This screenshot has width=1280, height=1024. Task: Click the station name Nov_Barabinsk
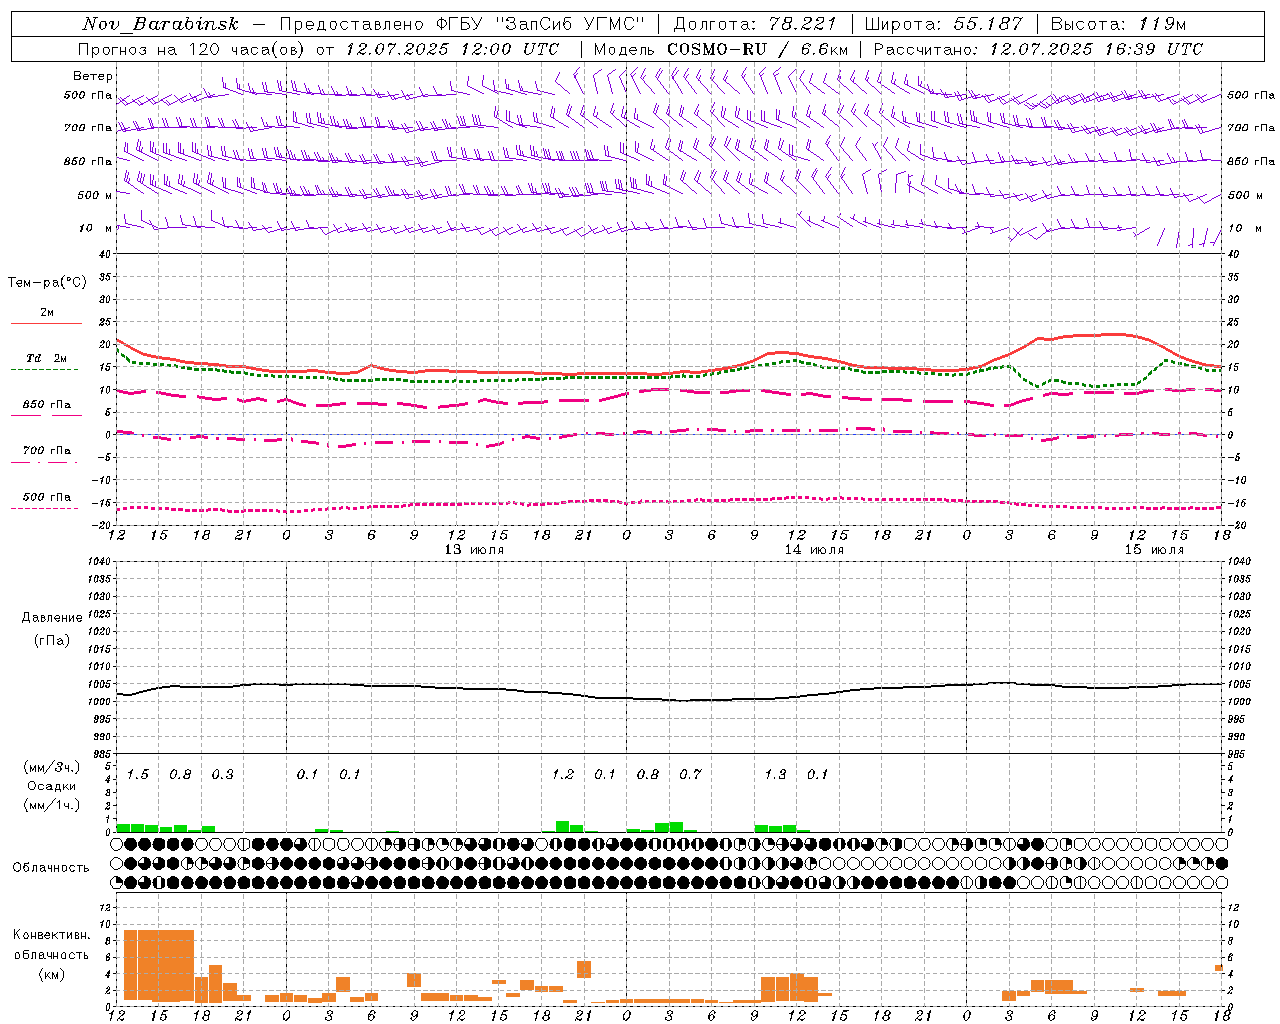pyautogui.click(x=160, y=24)
